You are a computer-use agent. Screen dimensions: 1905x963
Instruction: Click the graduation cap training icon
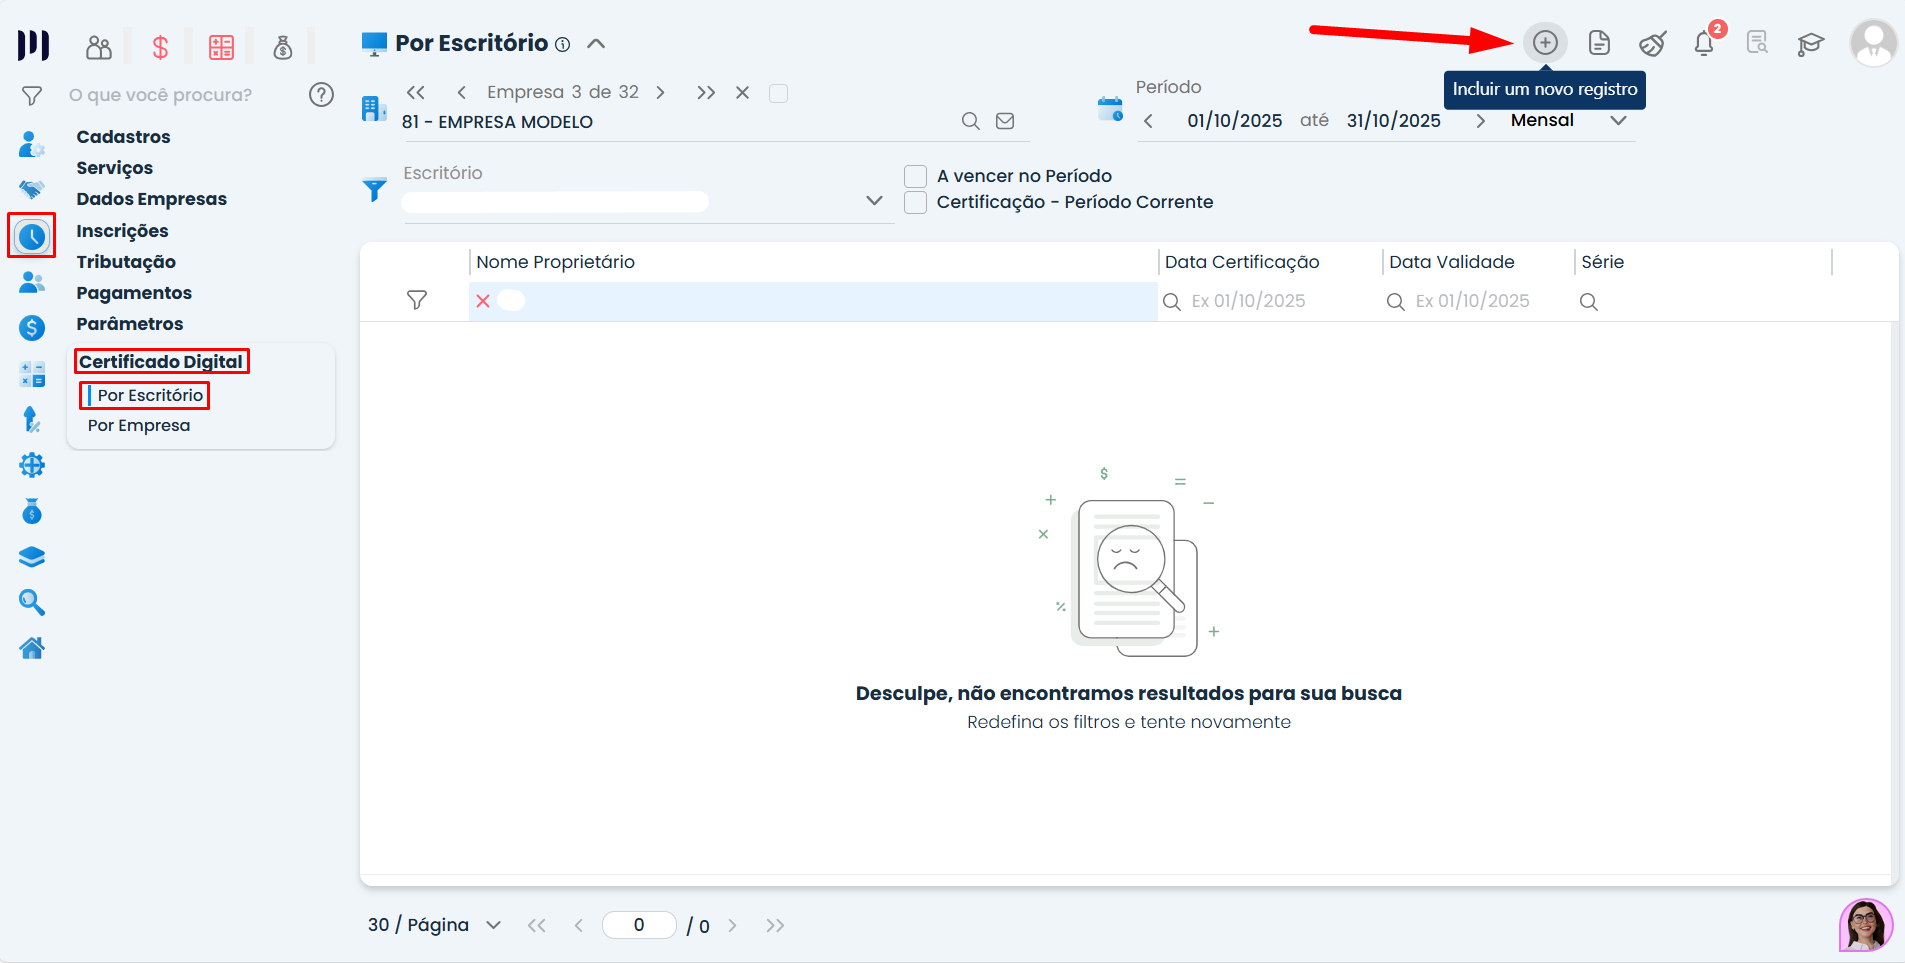(x=1810, y=43)
